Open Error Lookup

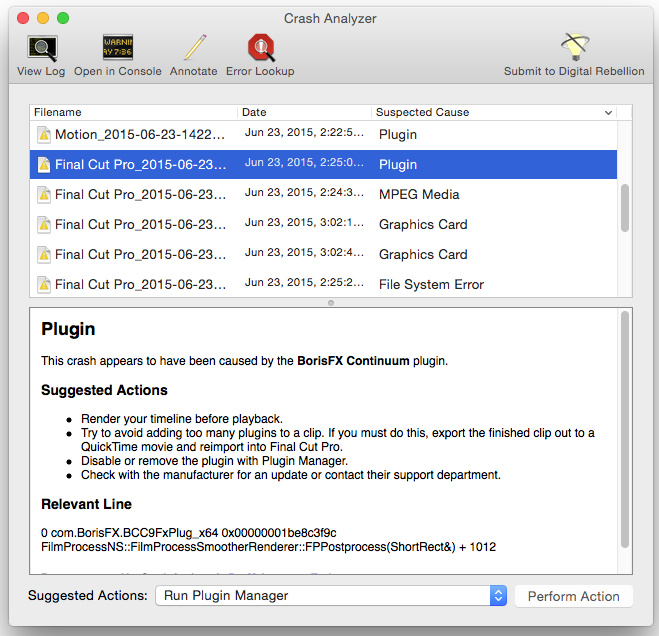pos(260,55)
